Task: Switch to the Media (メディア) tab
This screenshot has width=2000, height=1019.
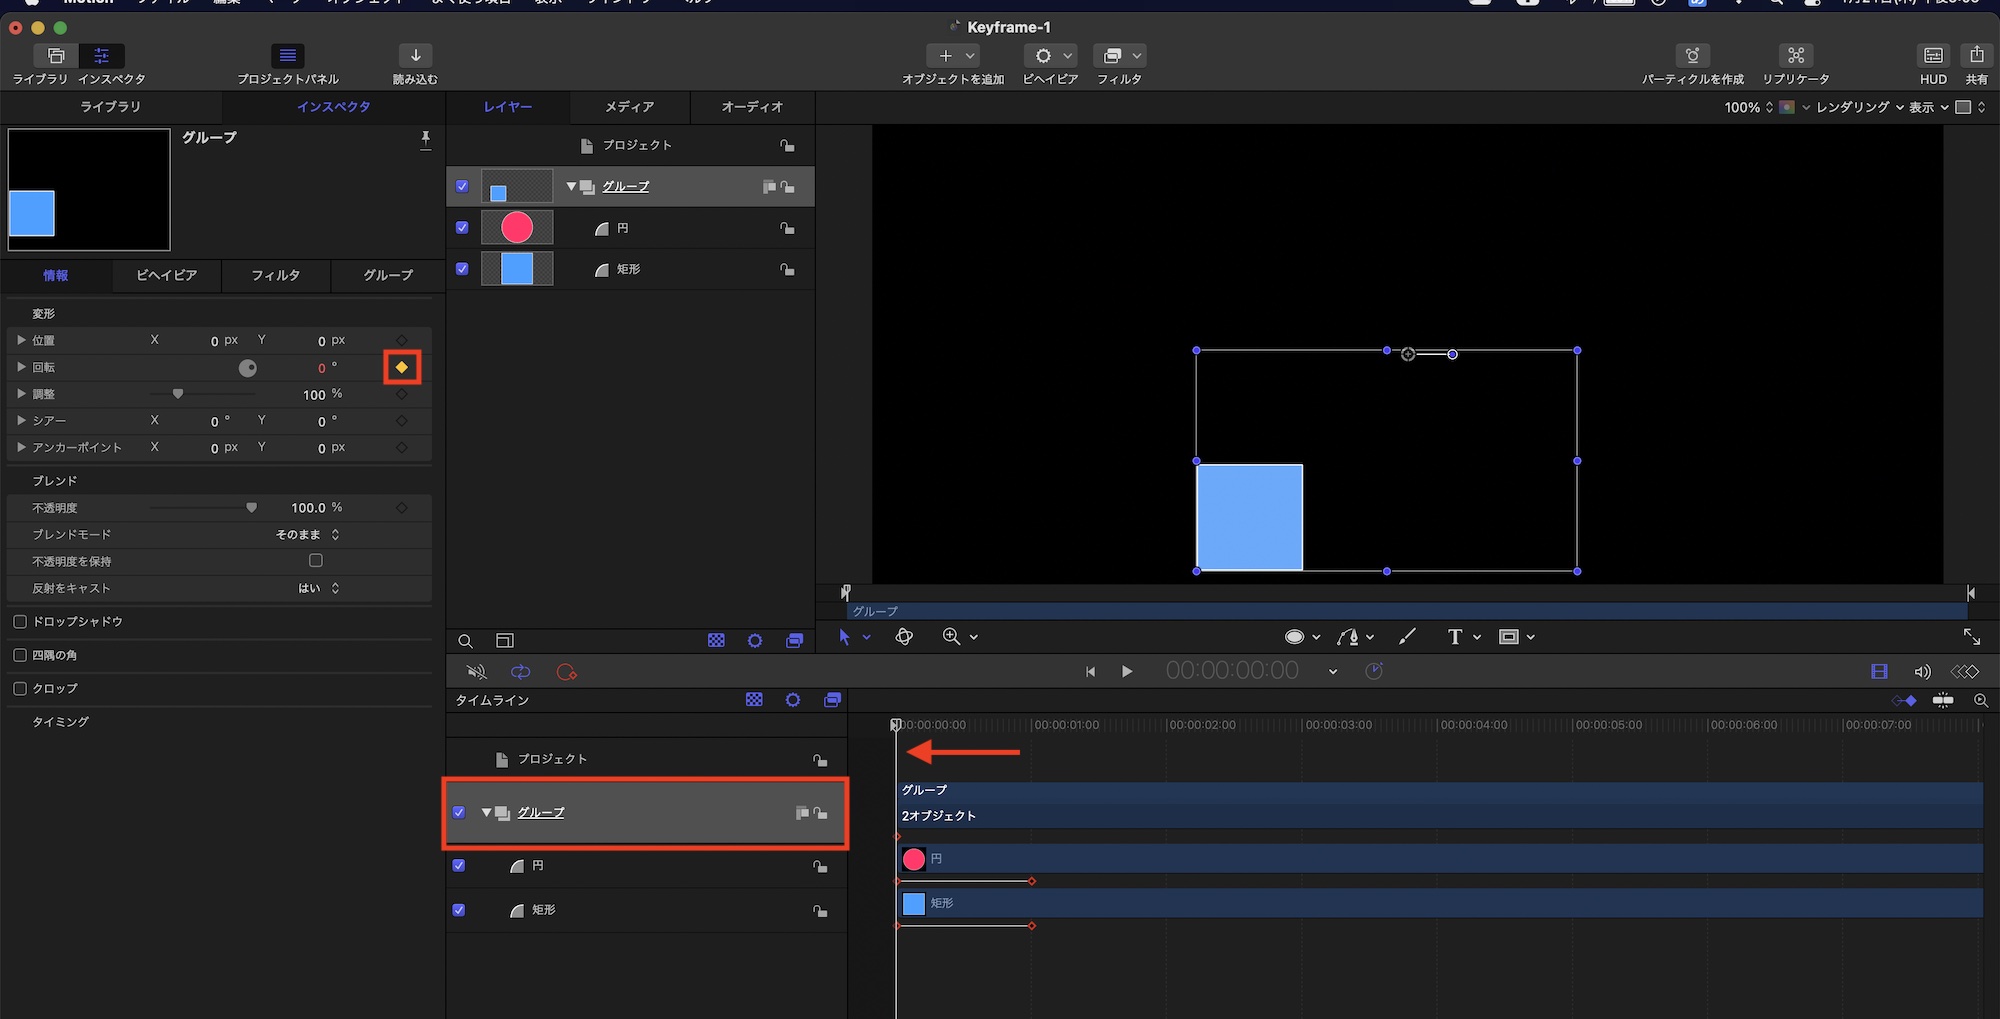Action: point(629,107)
